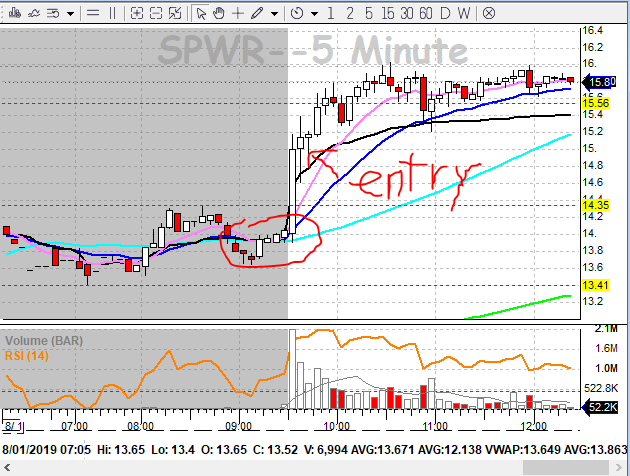
Task: Switch to the hand pan tool
Action: pyautogui.click(x=219, y=14)
